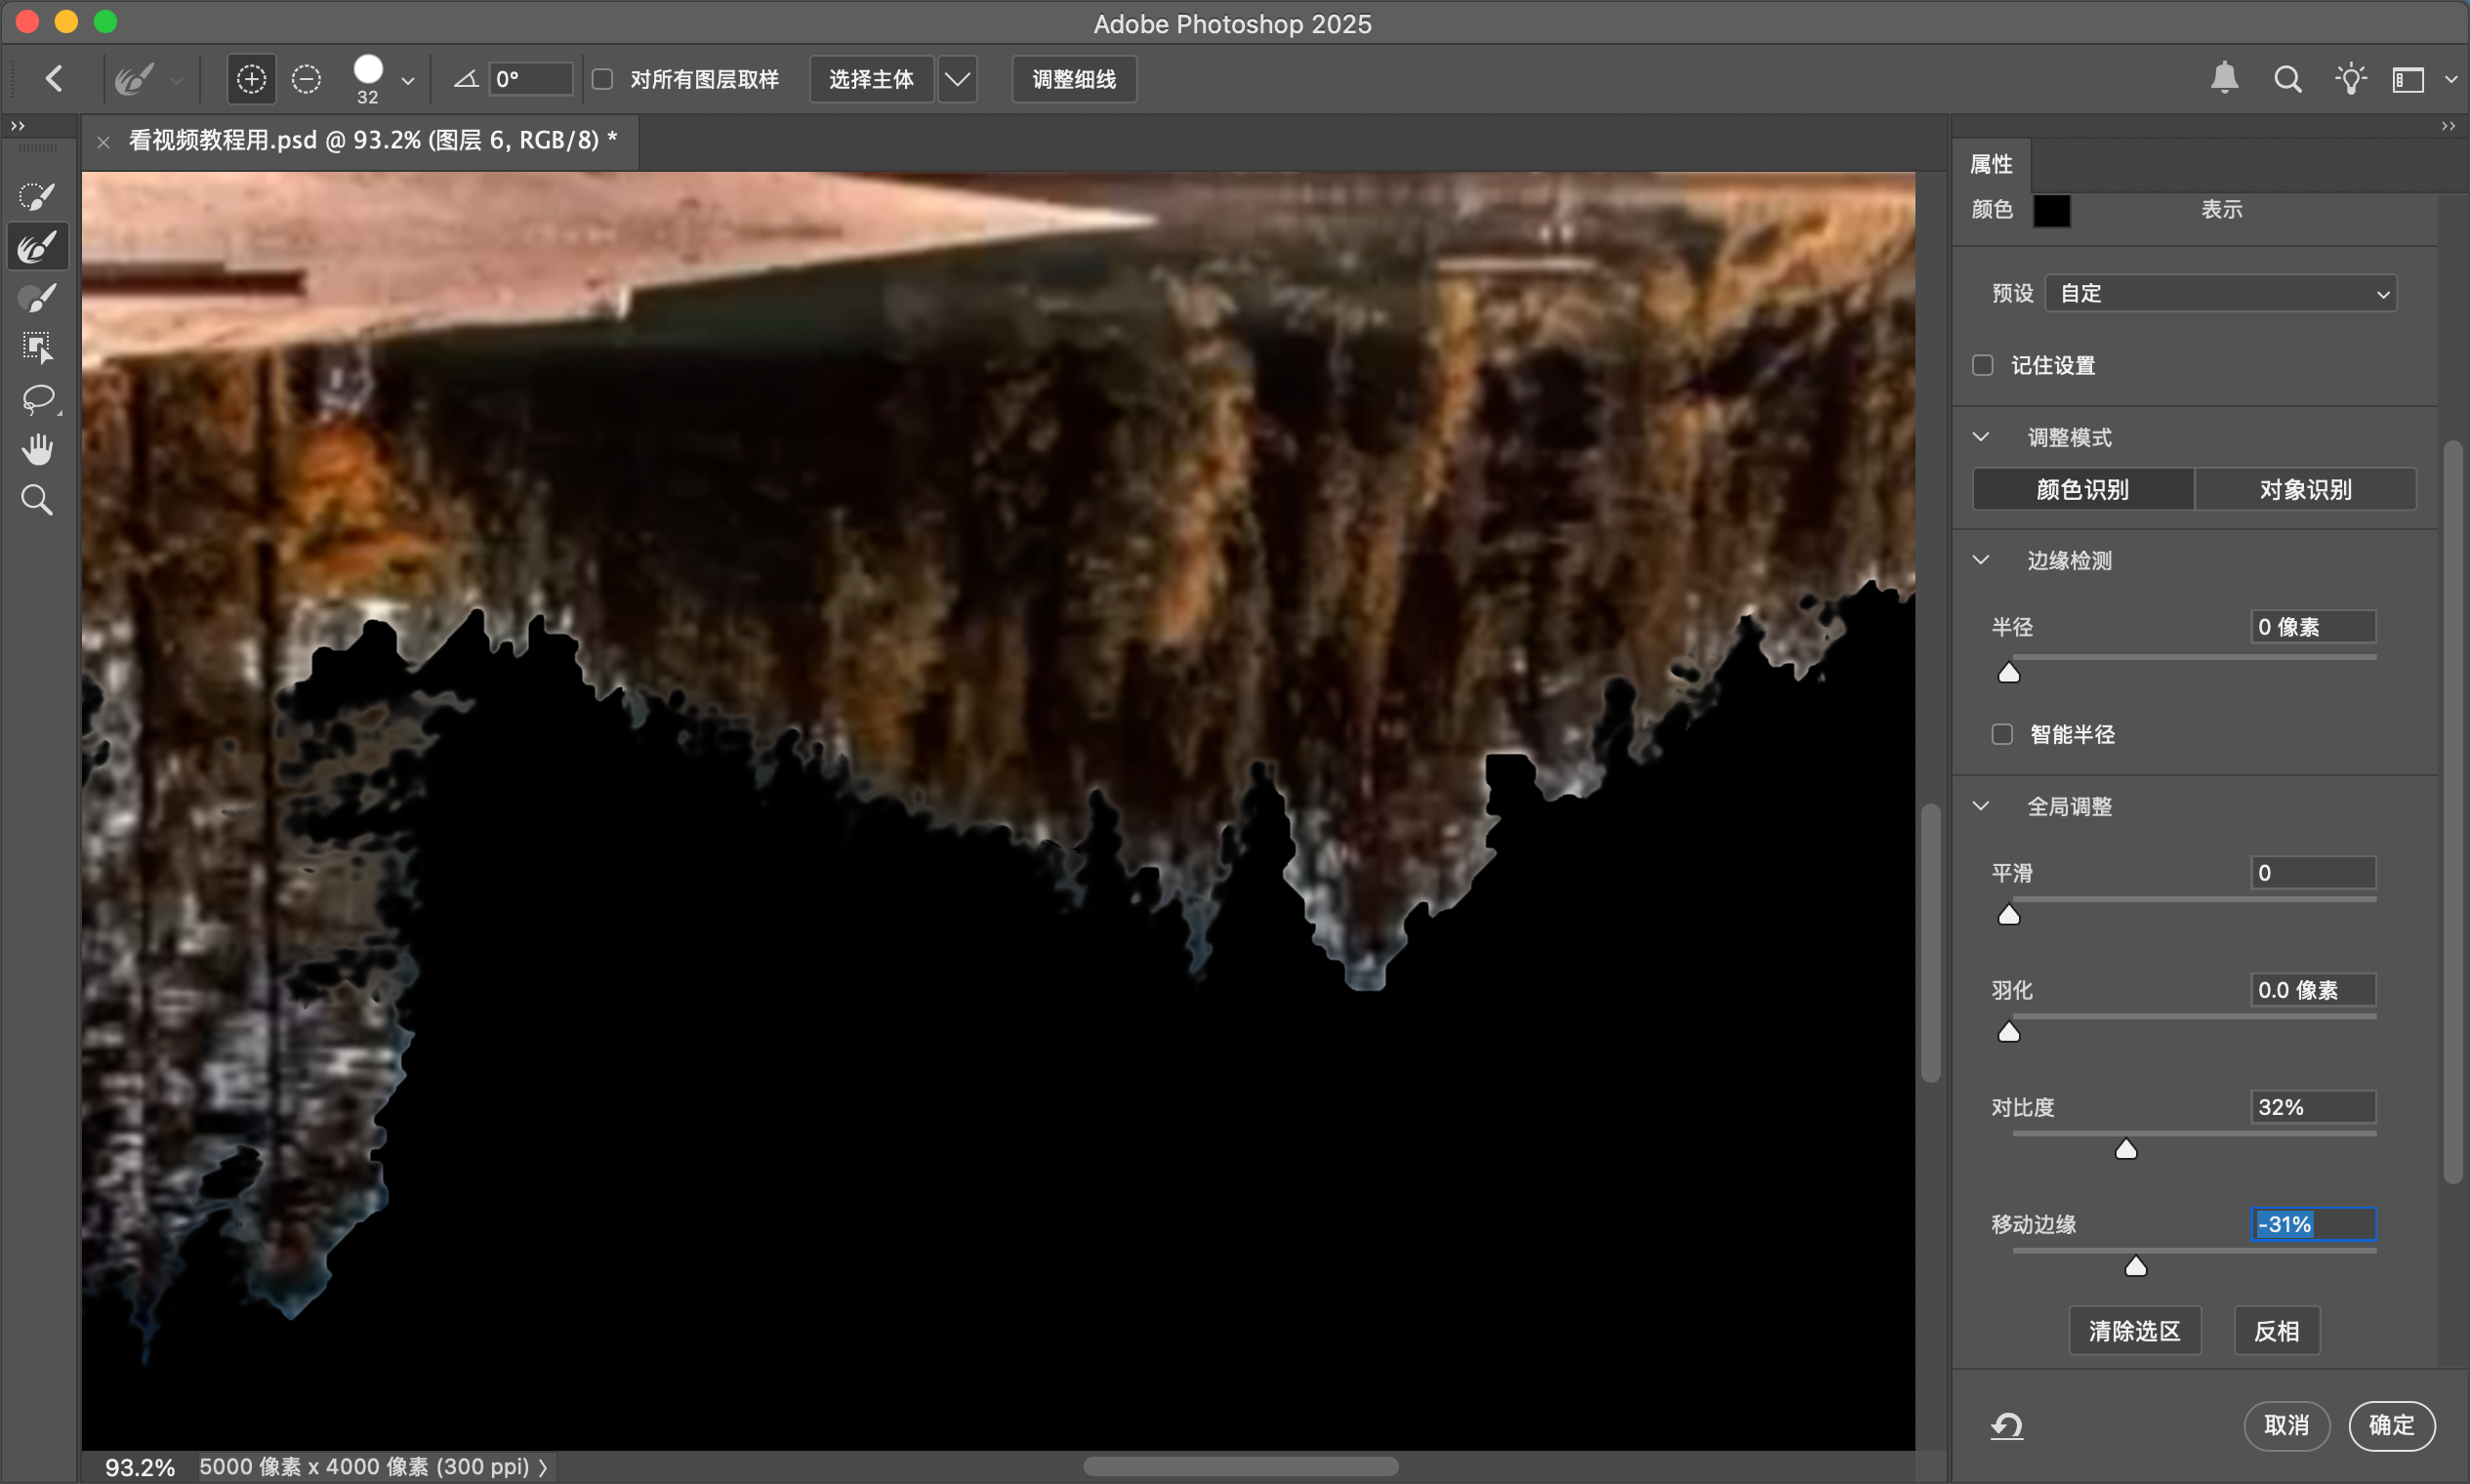Open the 预设 preset dropdown

click(2220, 293)
